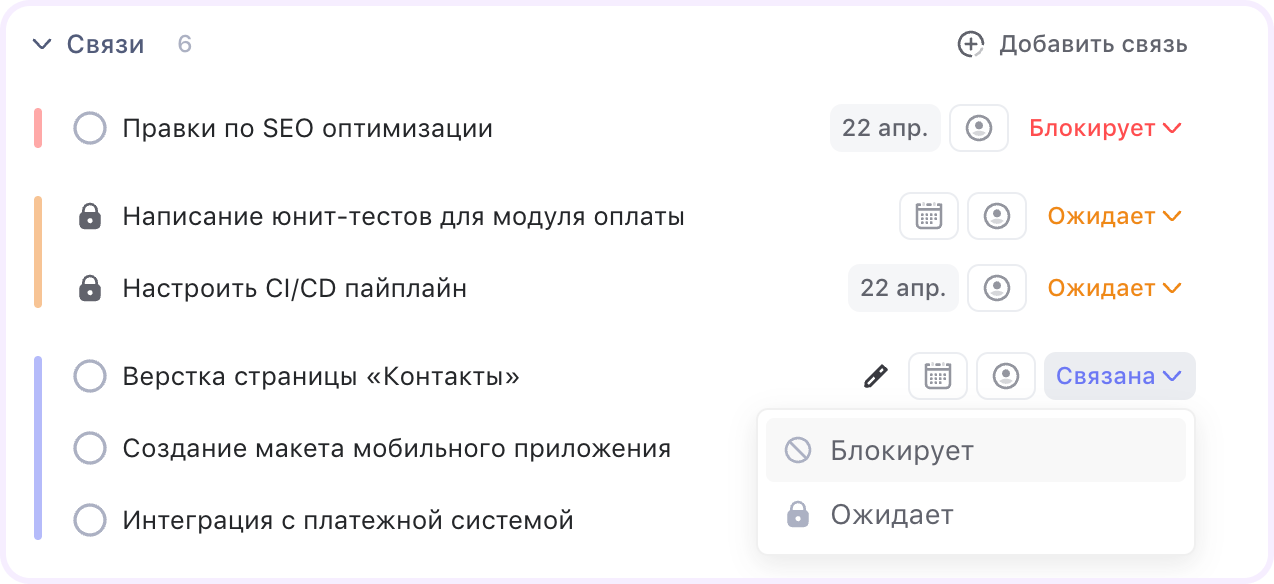The height and width of the screenshot is (584, 1274).
Task: Open calendar icon for Верстка страницы «Контакты»
Action: 937,377
